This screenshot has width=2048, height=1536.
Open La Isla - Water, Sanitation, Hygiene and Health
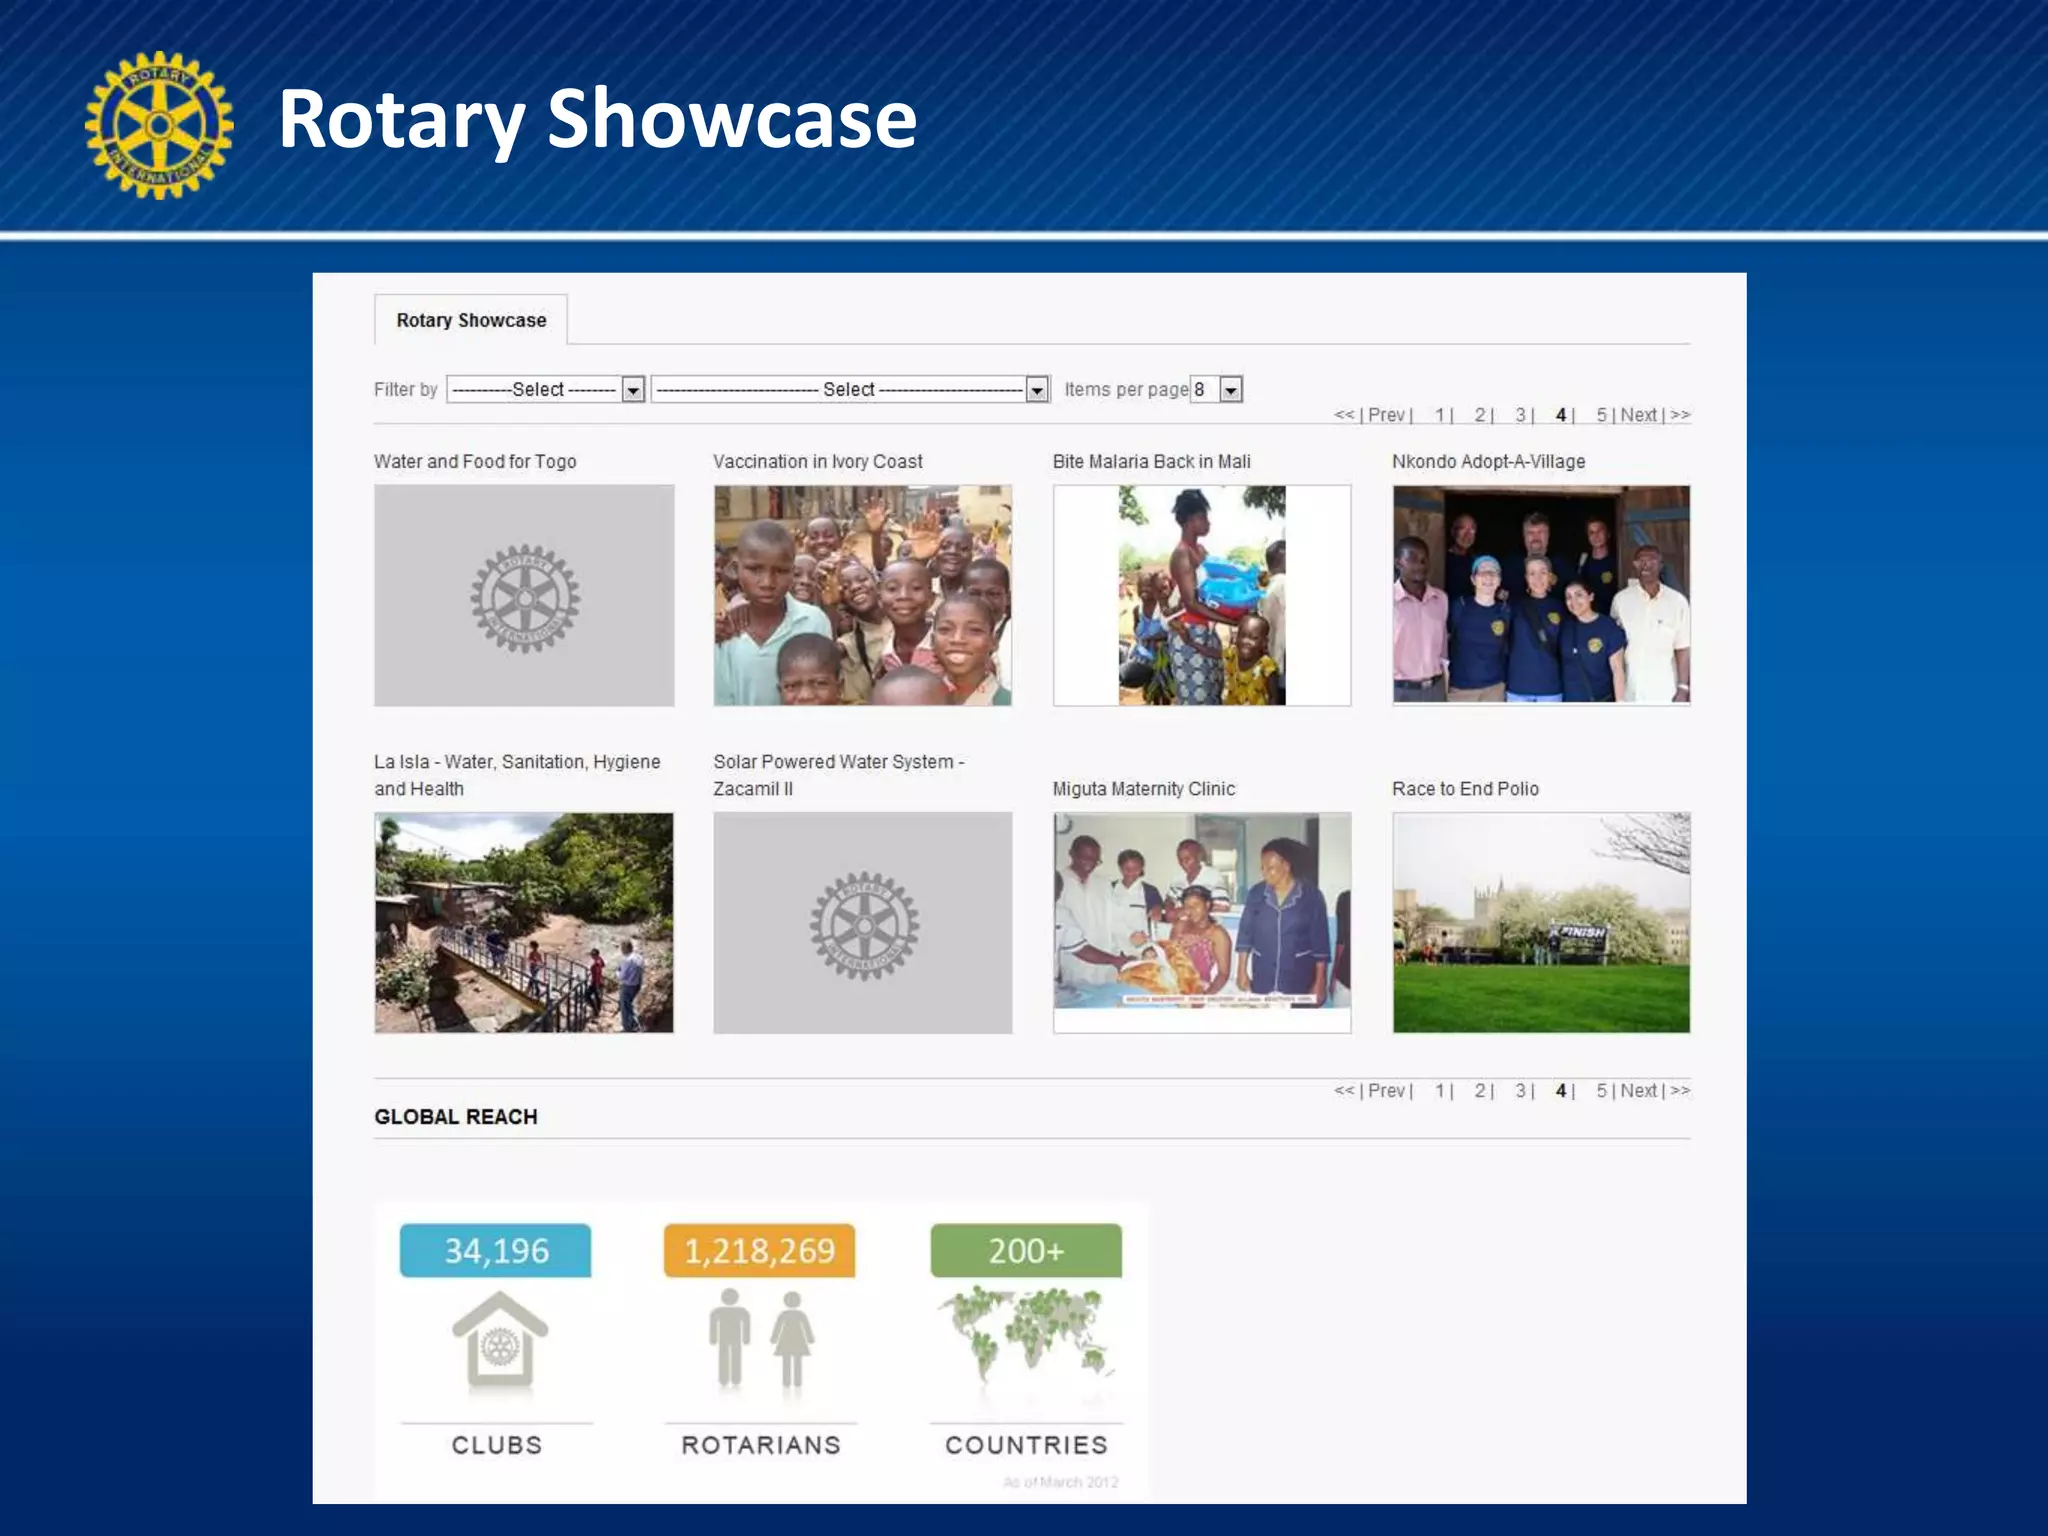(x=517, y=775)
